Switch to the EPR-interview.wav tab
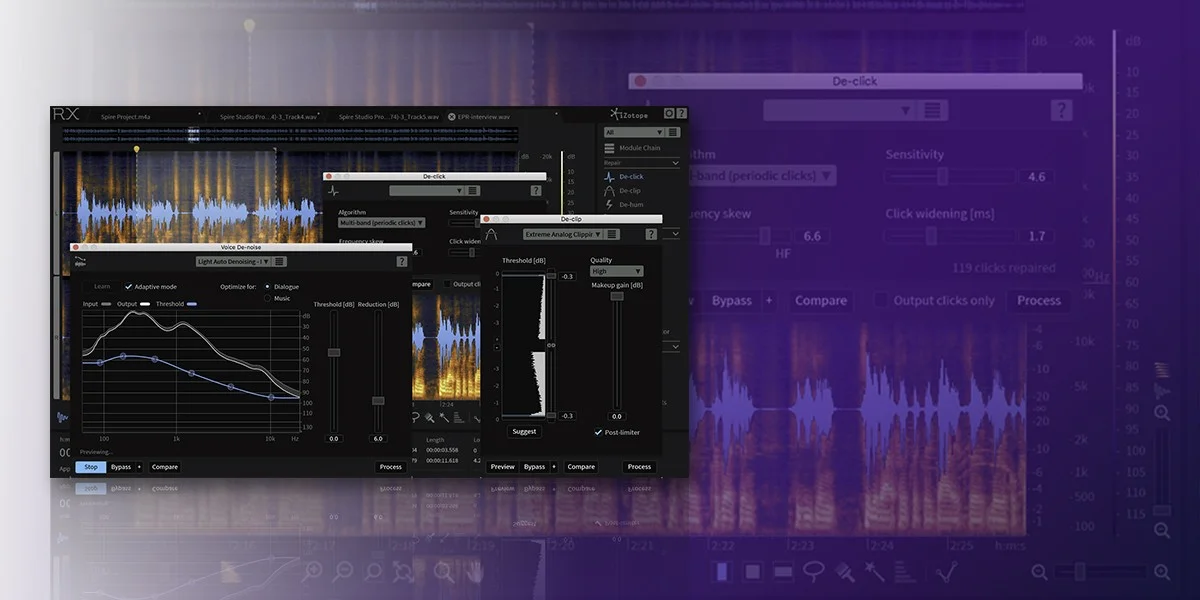 (x=484, y=116)
